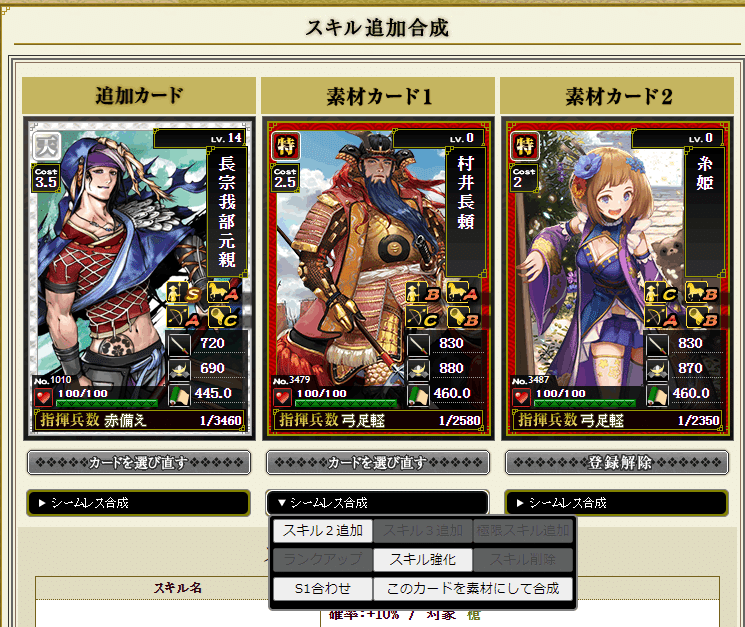This screenshot has width=745, height=627.
Task: Click the 特 rarity icon on 糸姫 card
Action: (525, 146)
